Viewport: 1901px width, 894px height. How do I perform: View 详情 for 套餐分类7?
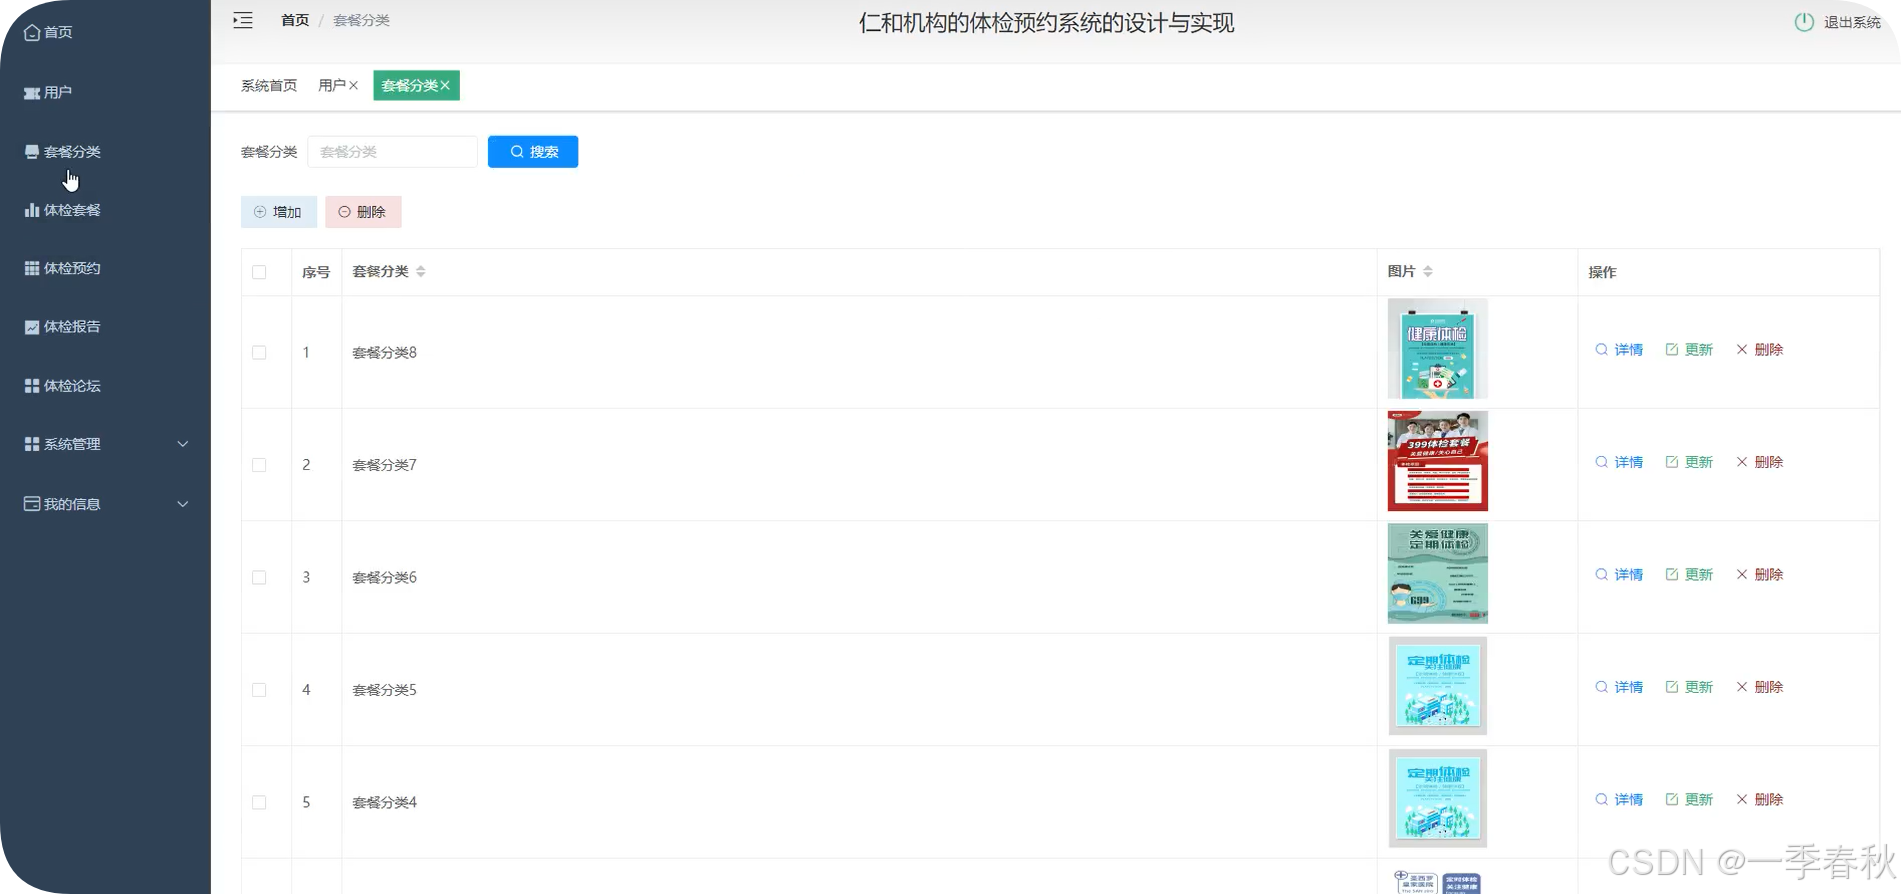pos(1619,462)
